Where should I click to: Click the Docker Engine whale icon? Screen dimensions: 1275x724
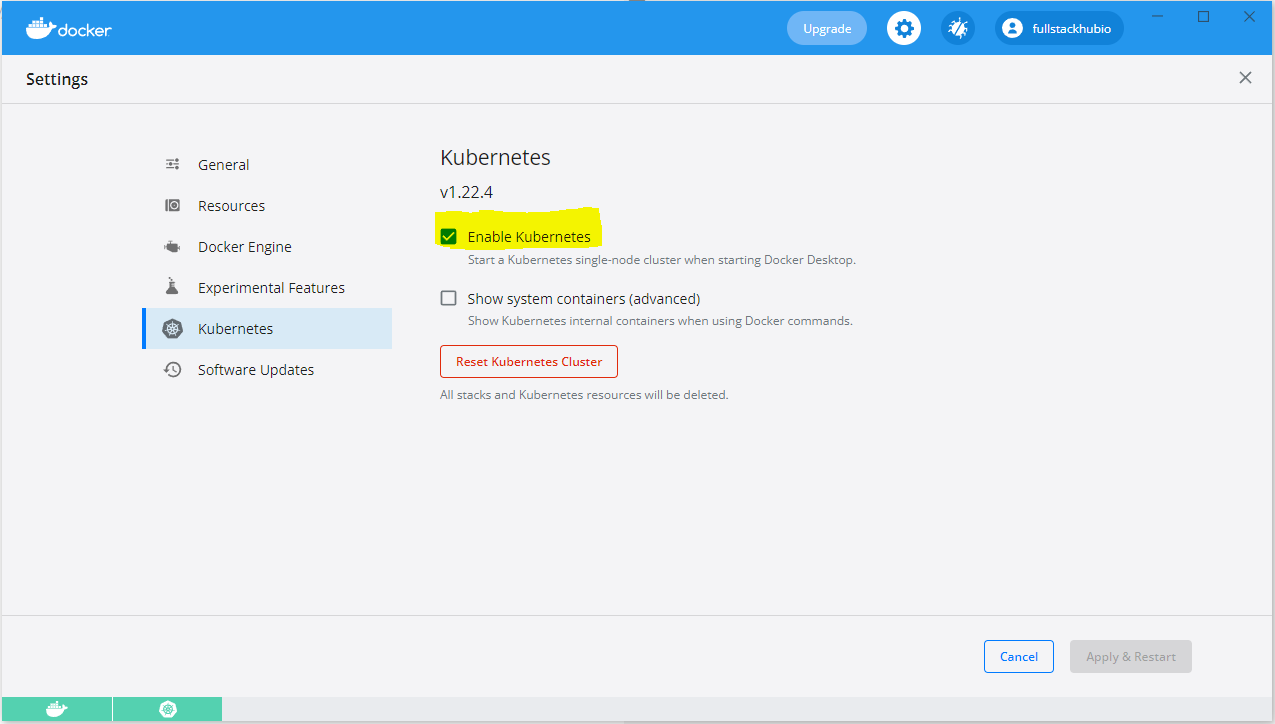[173, 246]
